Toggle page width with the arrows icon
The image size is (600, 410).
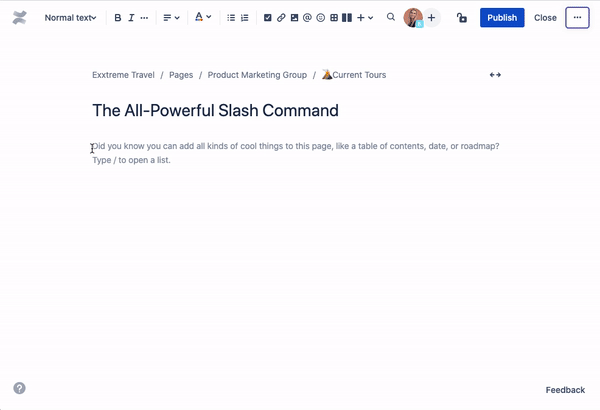pyautogui.click(x=495, y=75)
